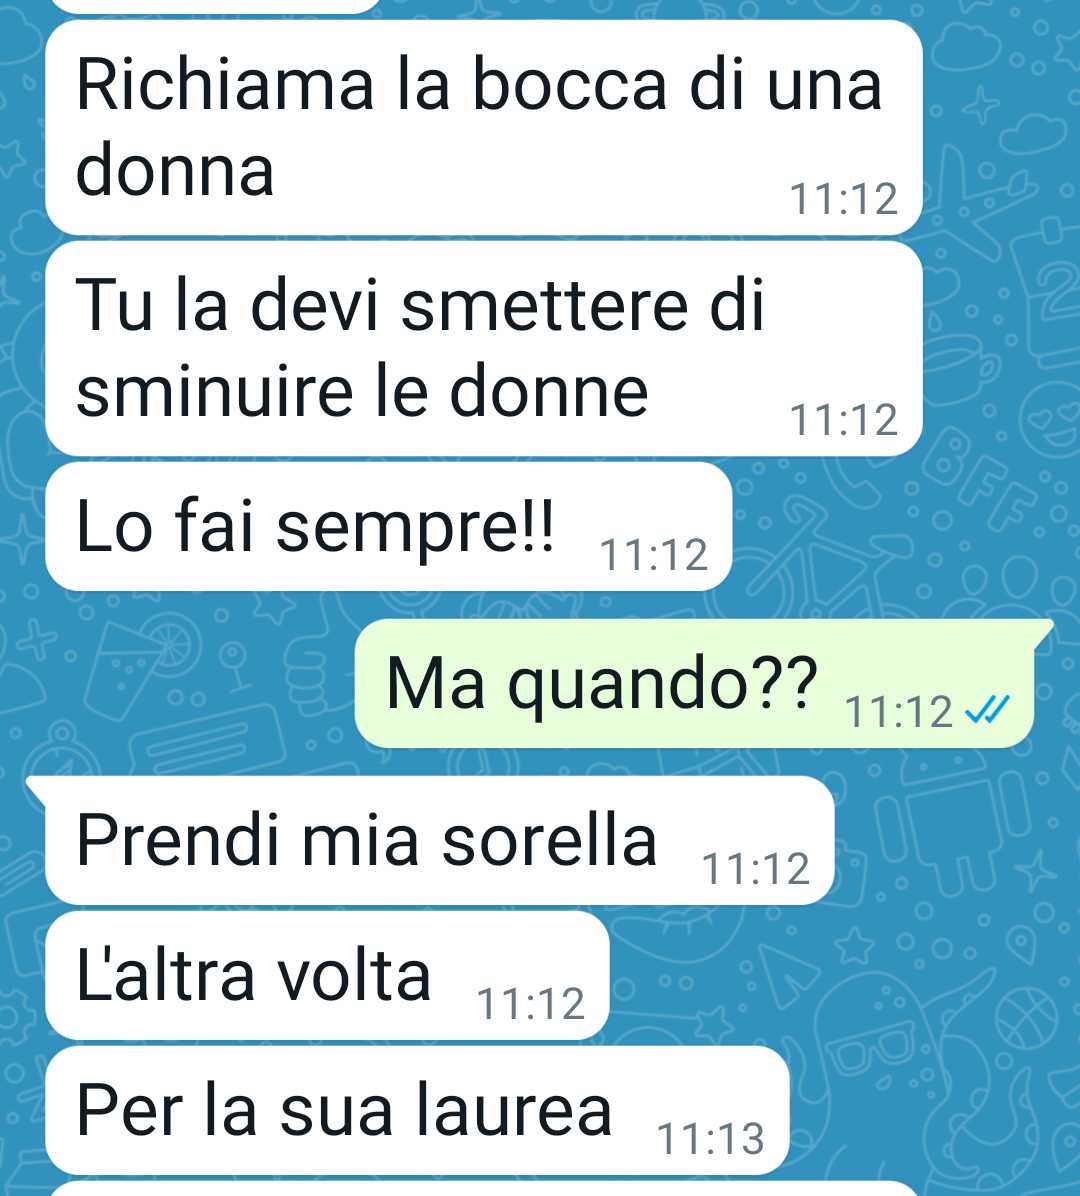Screen dimensions: 1080x1196
Task: Tap the timestamp beside 'Lo fai sempre!!'
Action: pyautogui.click(x=654, y=555)
